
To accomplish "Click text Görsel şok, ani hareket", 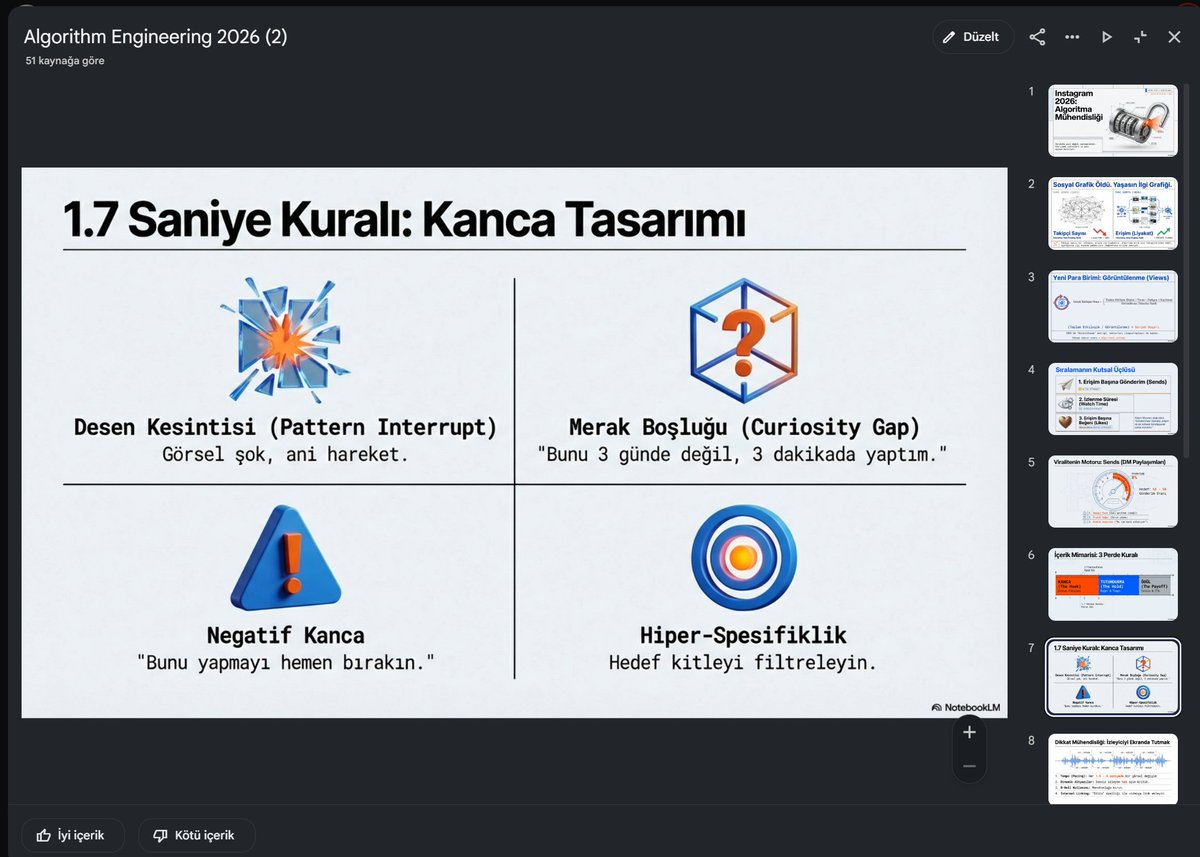I will click(286, 454).
